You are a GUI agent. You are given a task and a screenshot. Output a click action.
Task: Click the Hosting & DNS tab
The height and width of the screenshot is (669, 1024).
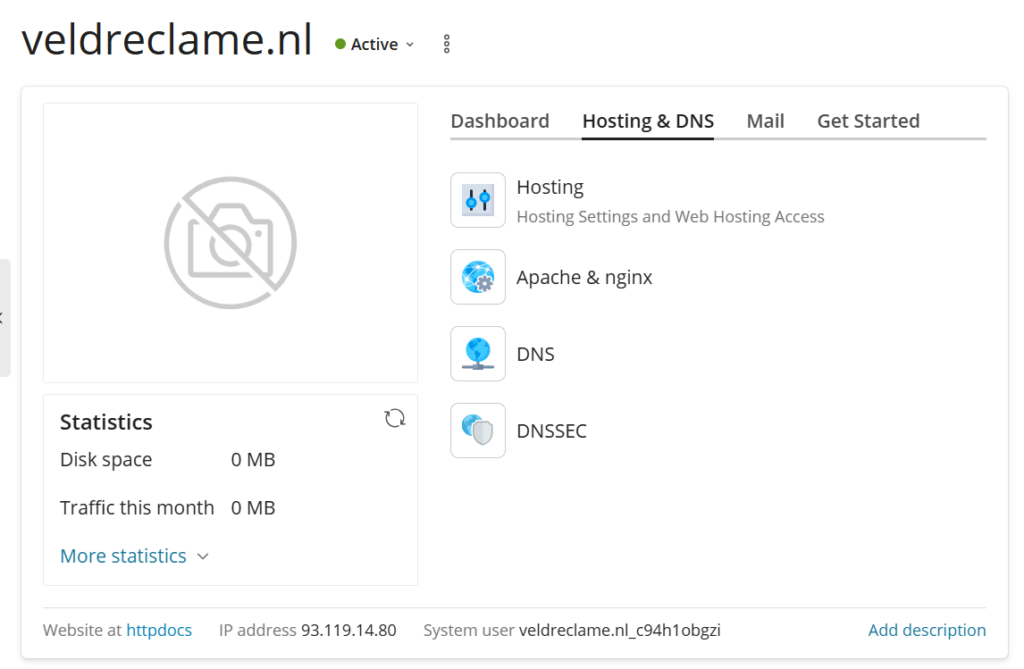pyautogui.click(x=647, y=120)
